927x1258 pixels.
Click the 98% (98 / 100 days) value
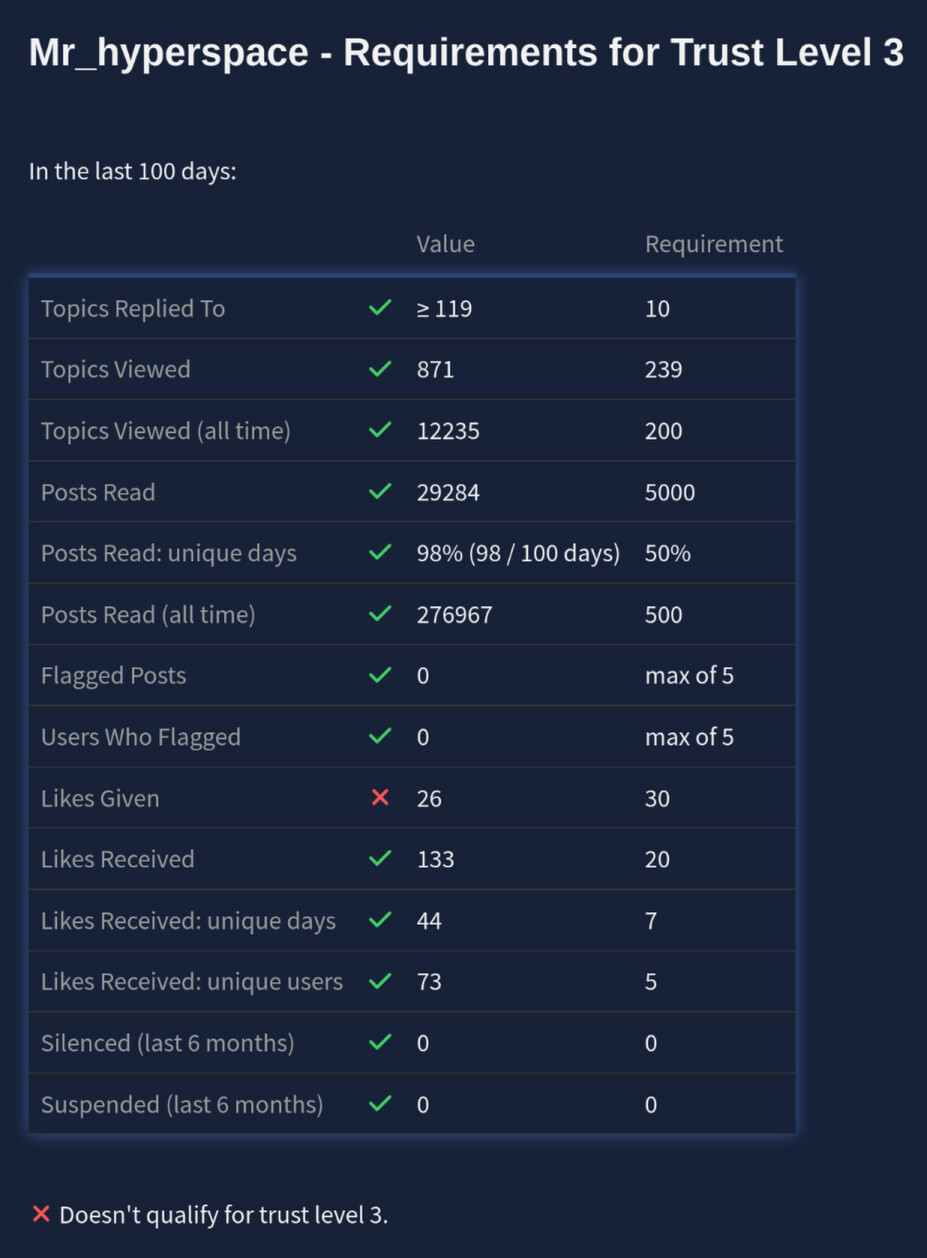pos(518,553)
